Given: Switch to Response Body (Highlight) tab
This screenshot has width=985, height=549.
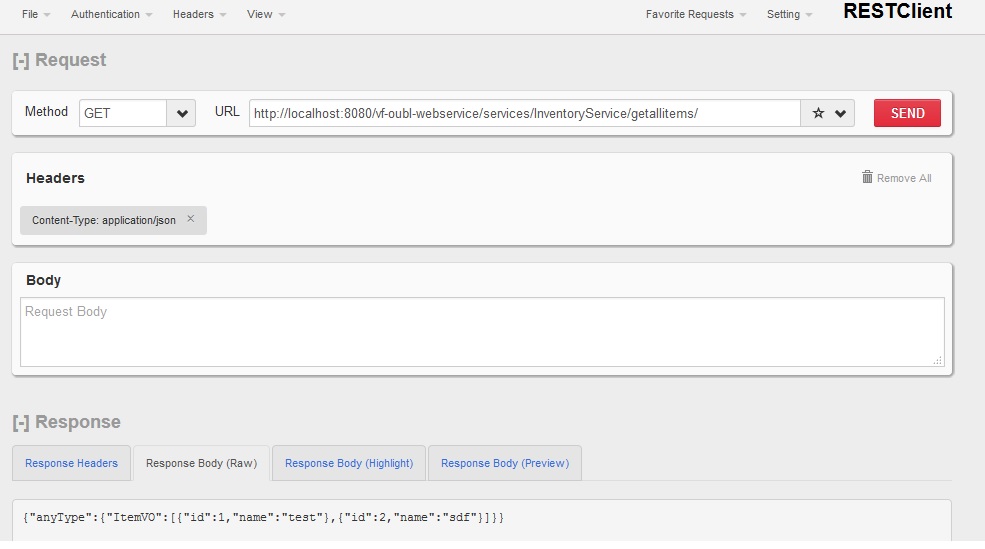Looking at the screenshot, I should coord(349,463).
